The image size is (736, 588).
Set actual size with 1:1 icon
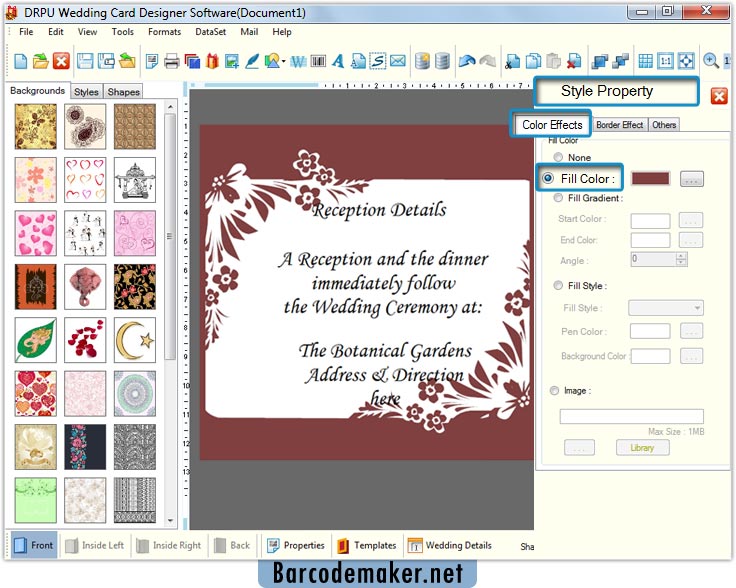(666, 61)
